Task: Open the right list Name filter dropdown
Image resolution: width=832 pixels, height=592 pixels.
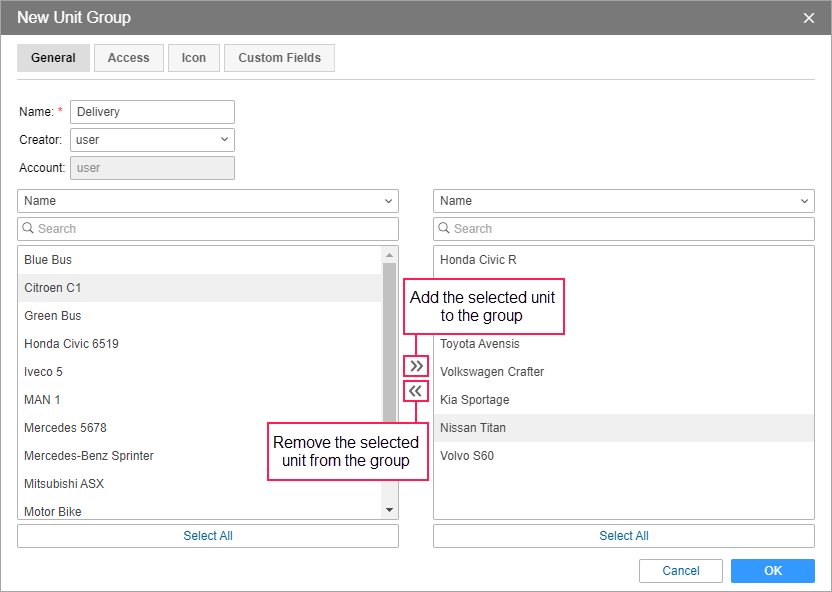Action: tap(624, 201)
